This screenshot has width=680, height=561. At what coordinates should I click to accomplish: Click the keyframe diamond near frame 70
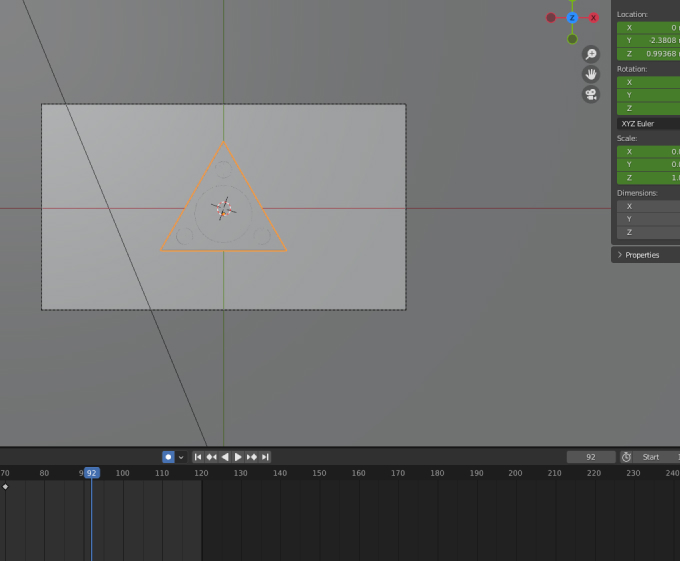[x=5, y=486]
